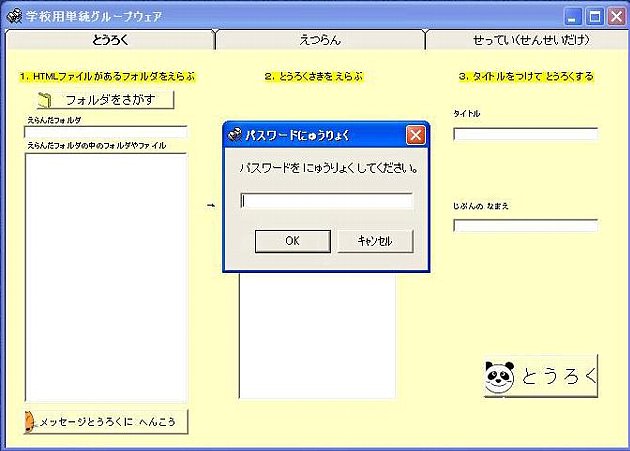Screen dimensions: 630x451
Task: Close the 学校用単純グループウェア main window
Action: pos(615,16)
